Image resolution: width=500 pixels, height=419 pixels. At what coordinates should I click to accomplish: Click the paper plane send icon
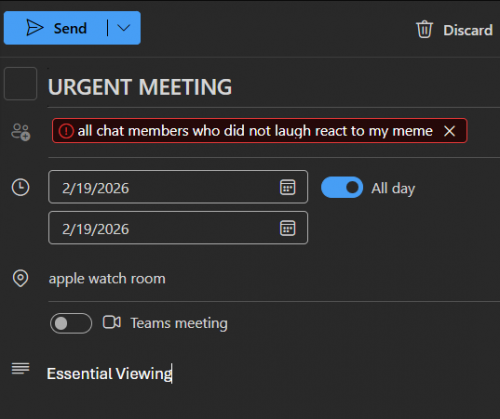[x=35, y=28]
